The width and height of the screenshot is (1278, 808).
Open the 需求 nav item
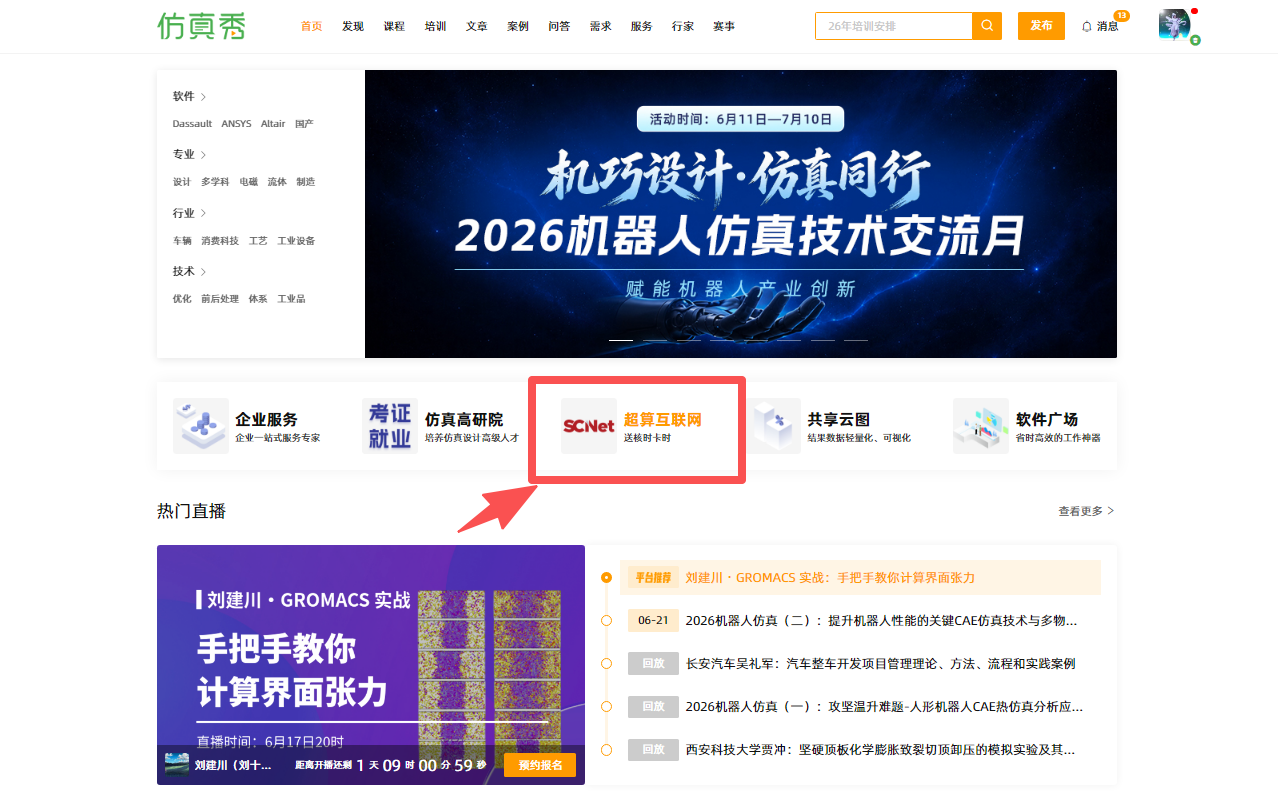pos(601,26)
